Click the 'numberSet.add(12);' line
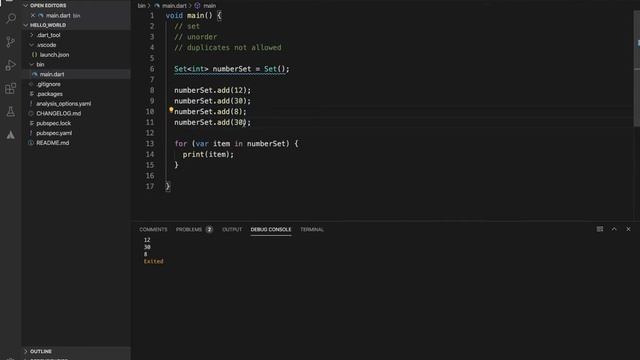The width and height of the screenshot is (640, 360). point(212,90)
